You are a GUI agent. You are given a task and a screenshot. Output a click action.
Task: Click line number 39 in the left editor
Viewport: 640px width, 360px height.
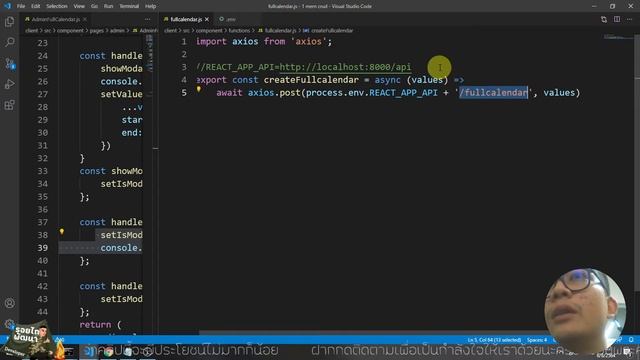pyautogui.click(x=42, y=248)
